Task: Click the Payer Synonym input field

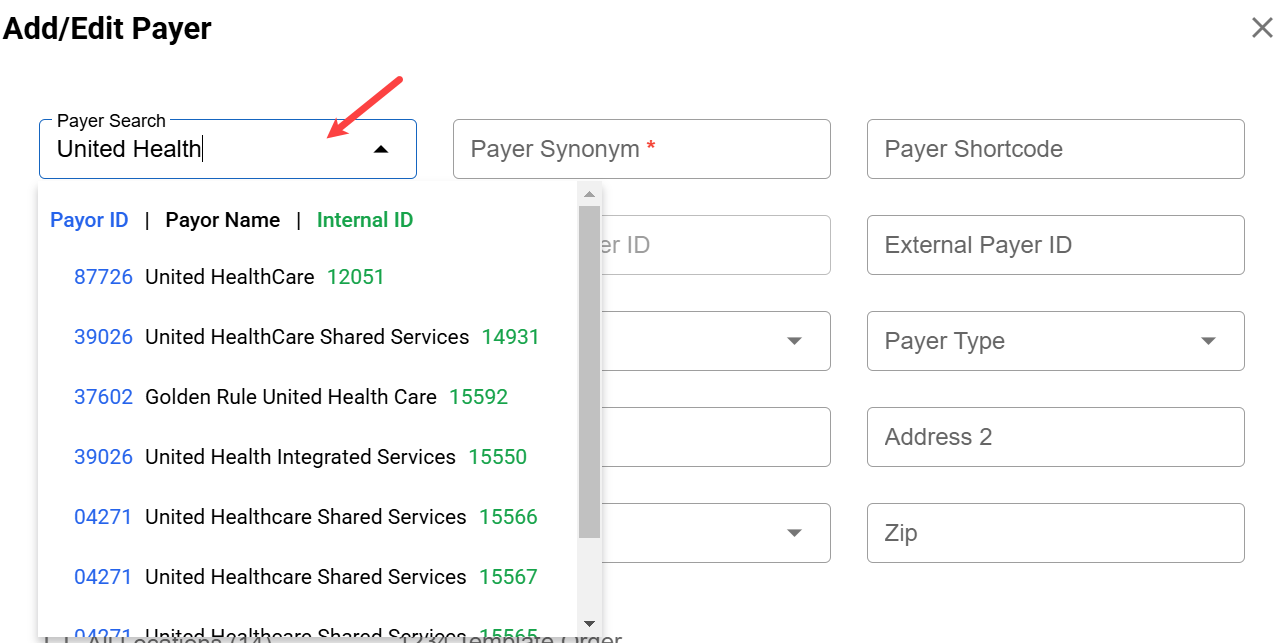Action: [641, 149]
